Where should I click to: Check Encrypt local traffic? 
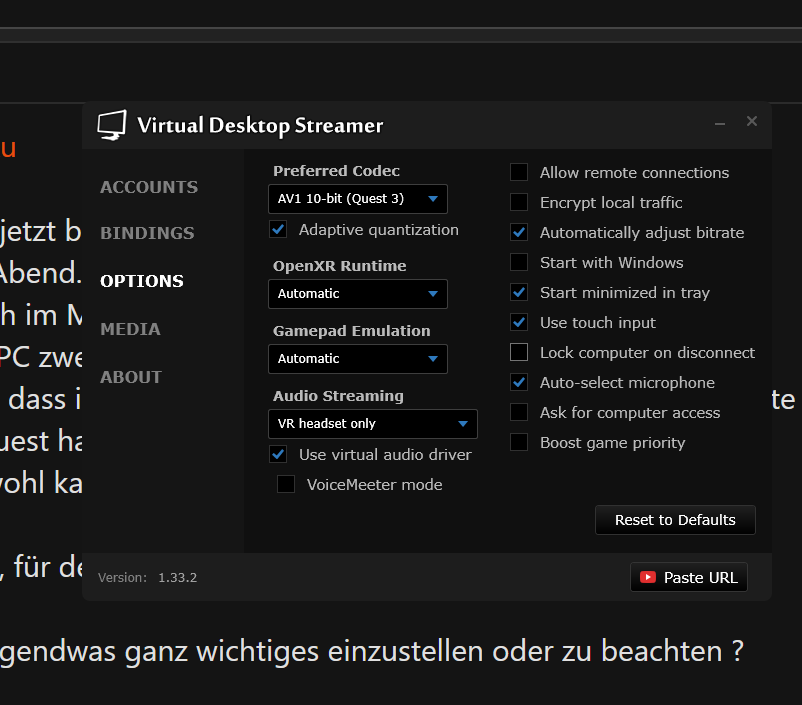(x=519, y=202)
